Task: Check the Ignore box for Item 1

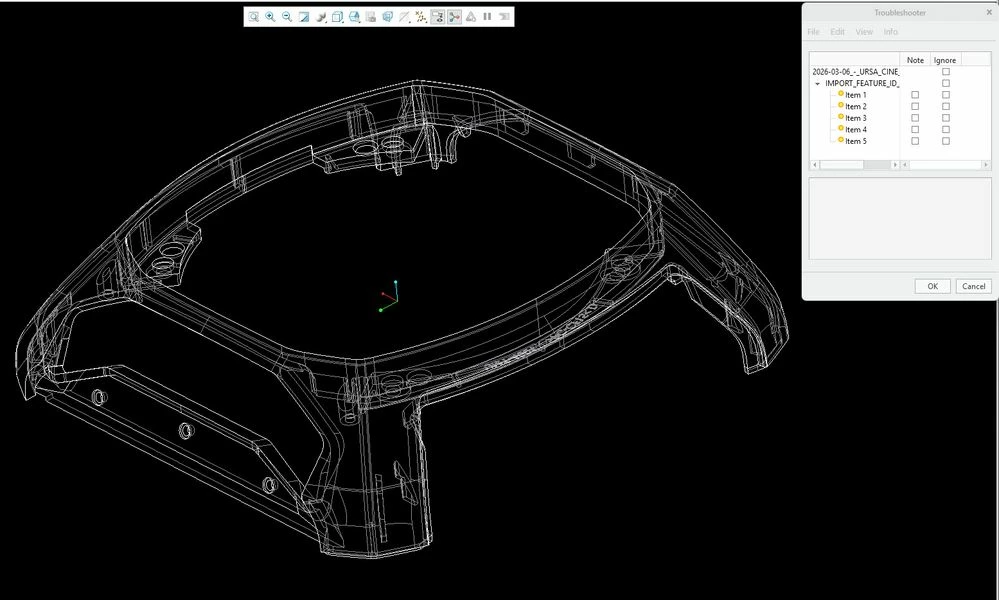Action: 945,95
